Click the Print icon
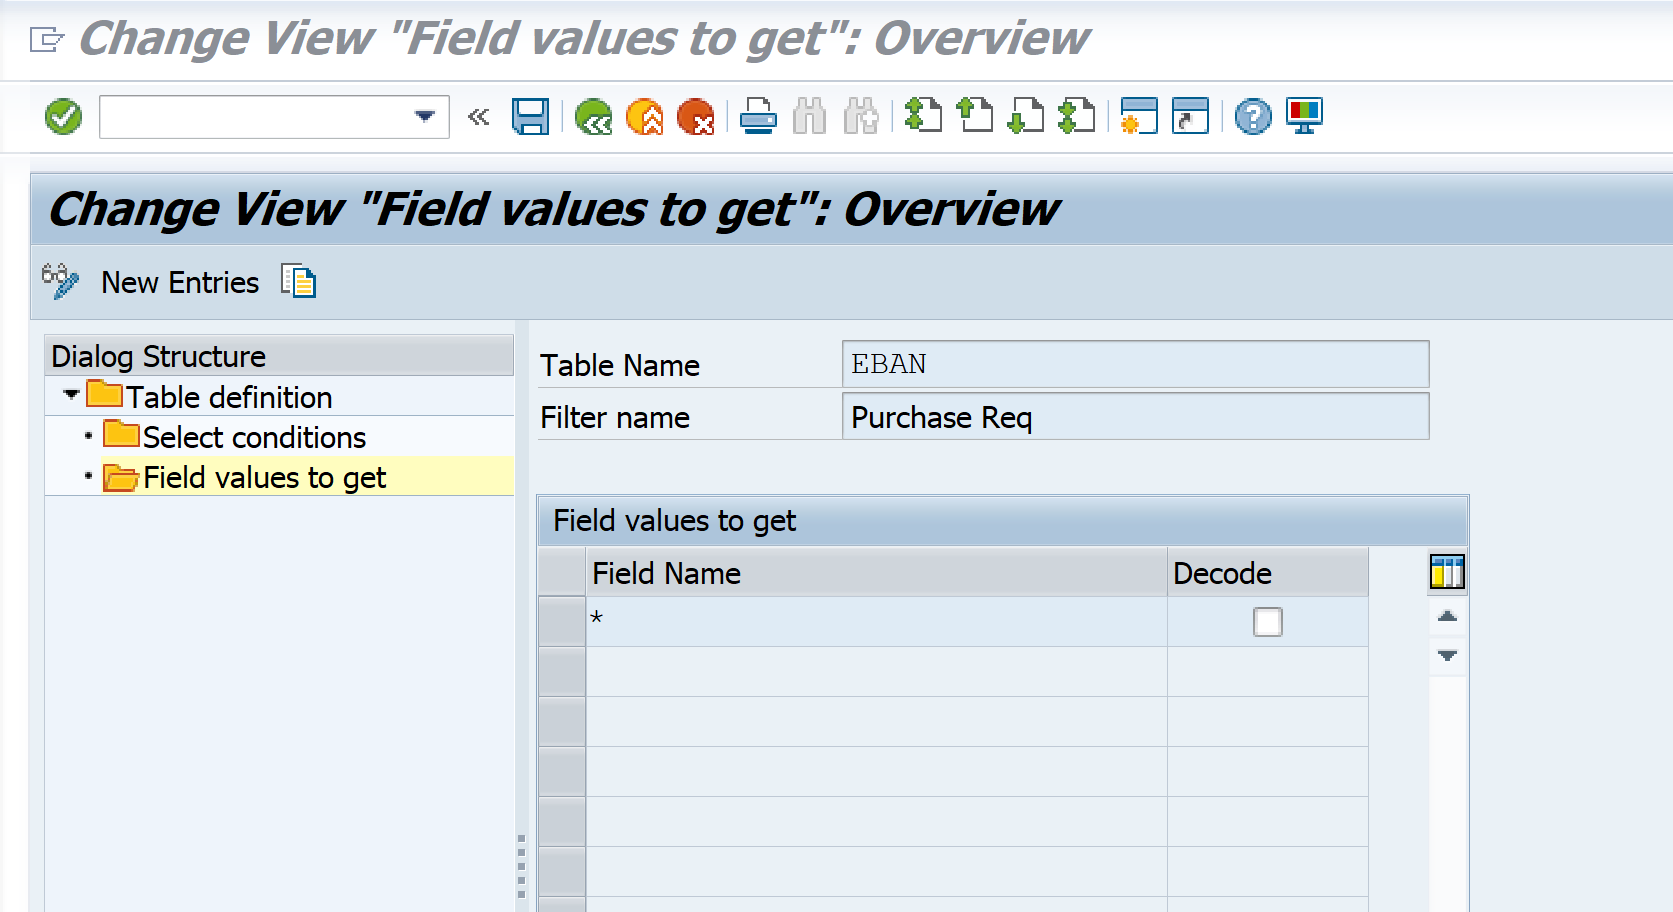The height and width of the screenshot is (912, 1673). pyautogui.click(x=758, y=117)
